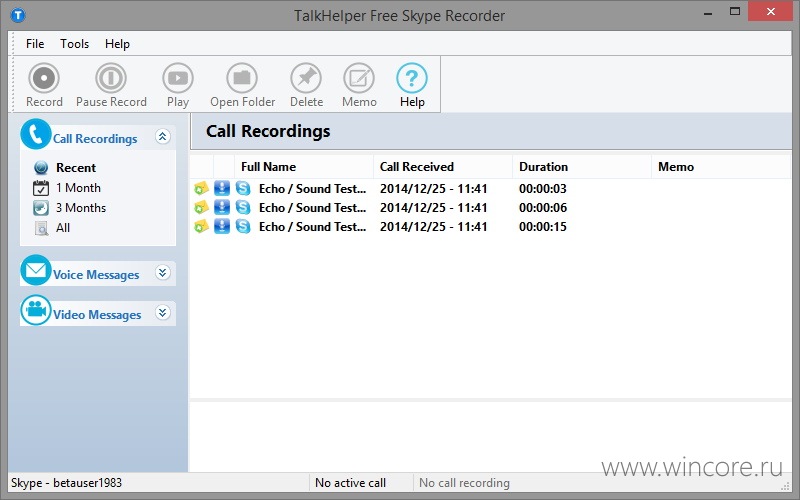
Task: Click 'No call recording' status text
Action: 464,483
